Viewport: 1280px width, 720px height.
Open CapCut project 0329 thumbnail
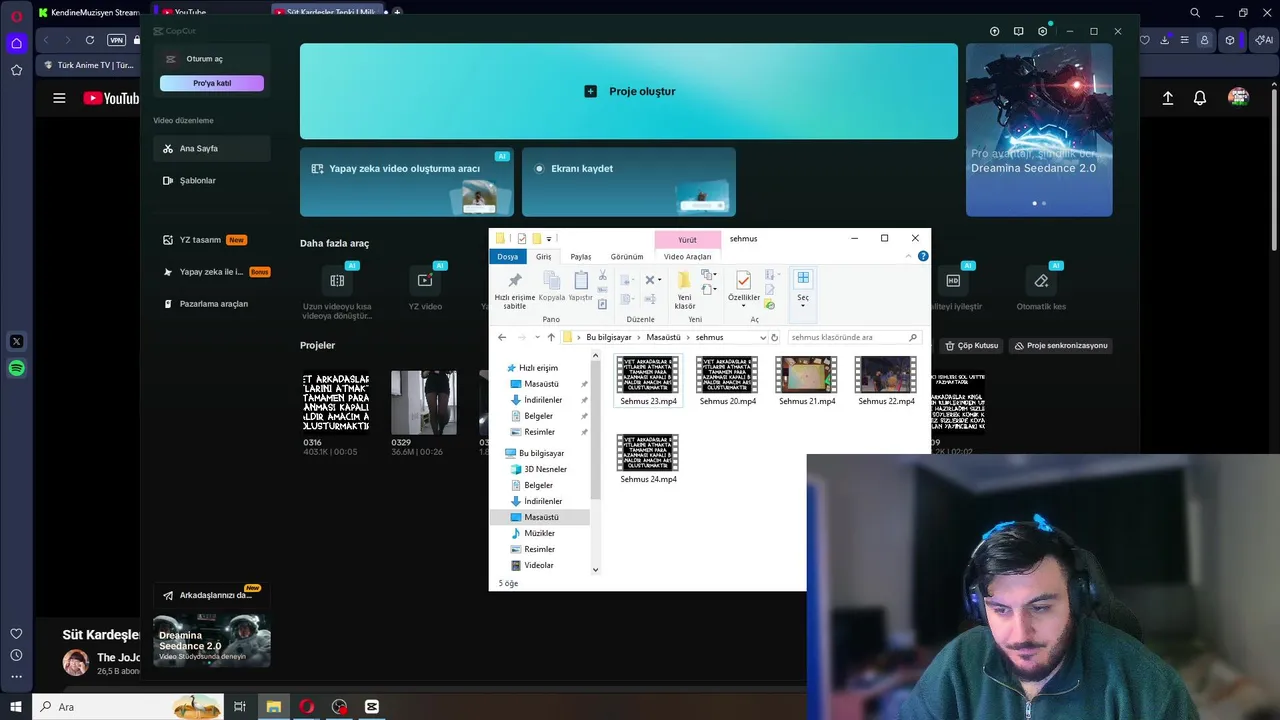(424, 402)
